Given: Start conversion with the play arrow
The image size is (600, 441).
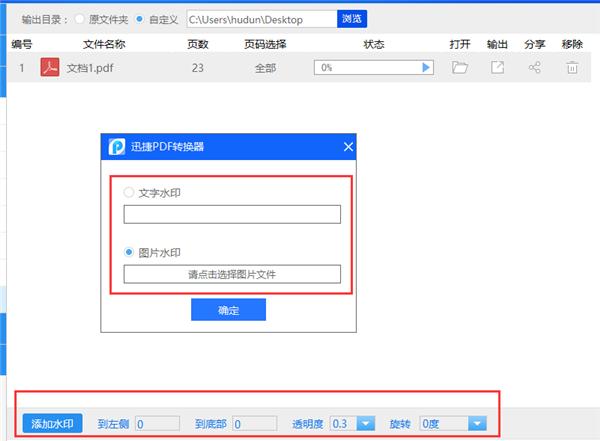Looking at the screenshot, I should click(426, 68).
